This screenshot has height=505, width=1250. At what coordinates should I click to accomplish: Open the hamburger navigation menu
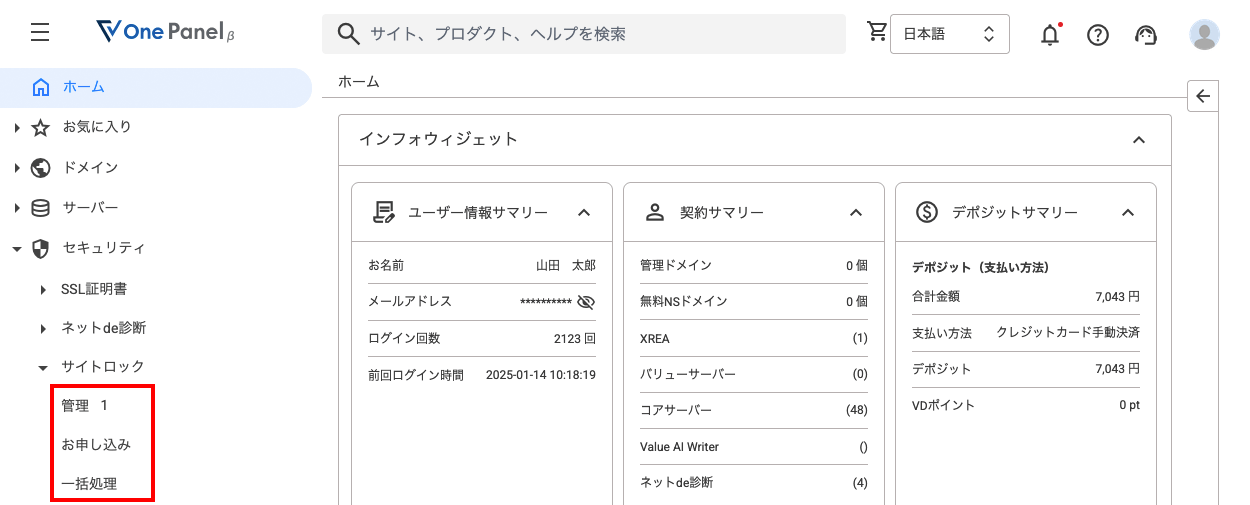pyautogui.click(x=40, y=33)
